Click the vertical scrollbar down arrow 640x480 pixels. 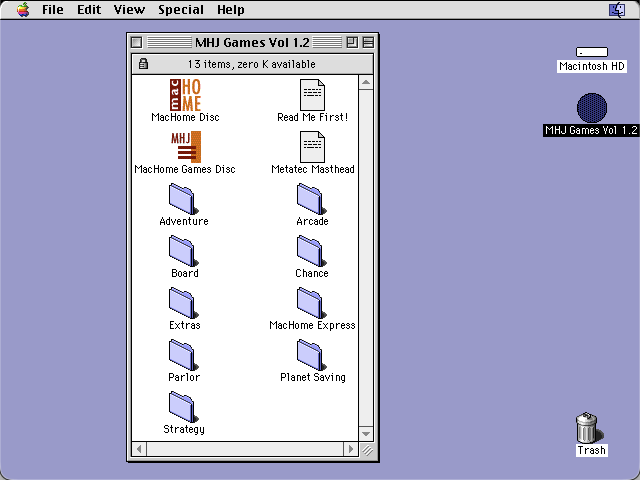(x=366, y=433)
